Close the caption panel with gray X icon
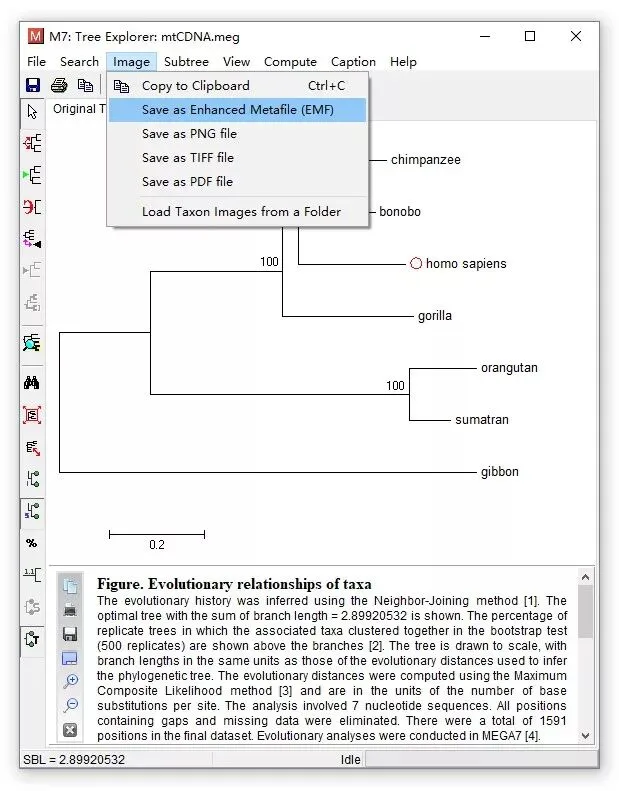Viewport: 619px width, 791px height. pyautogui.click(x=70, y=729)
